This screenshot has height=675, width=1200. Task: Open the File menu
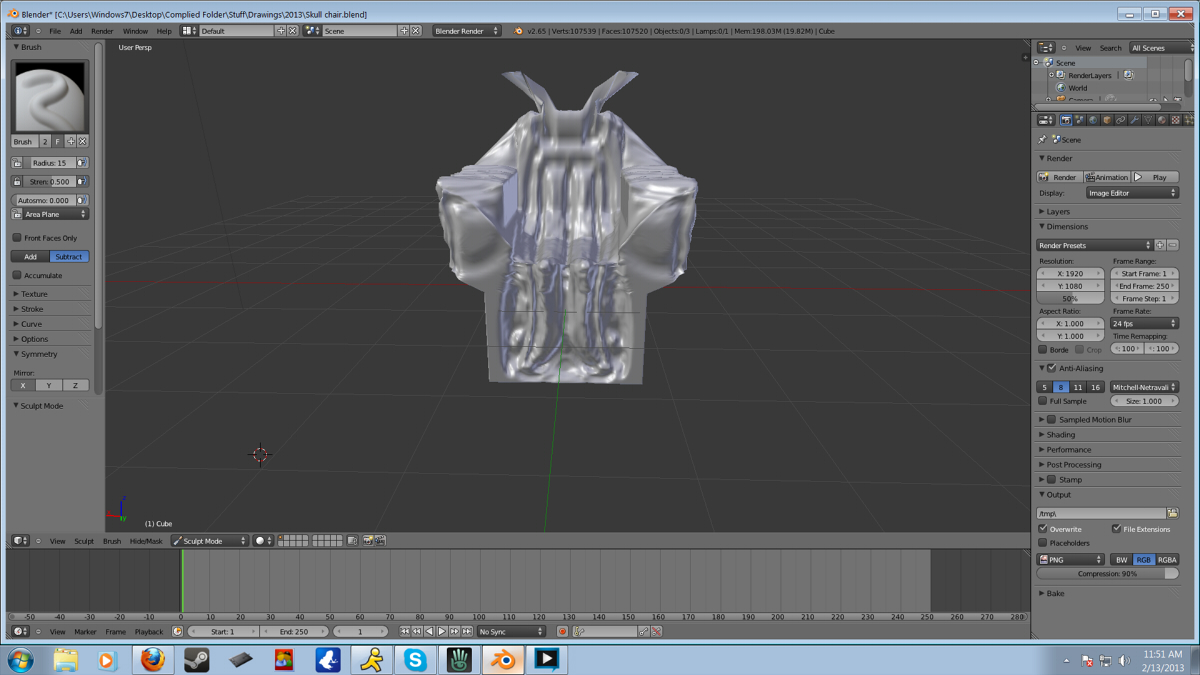click(x=55, y=31)
